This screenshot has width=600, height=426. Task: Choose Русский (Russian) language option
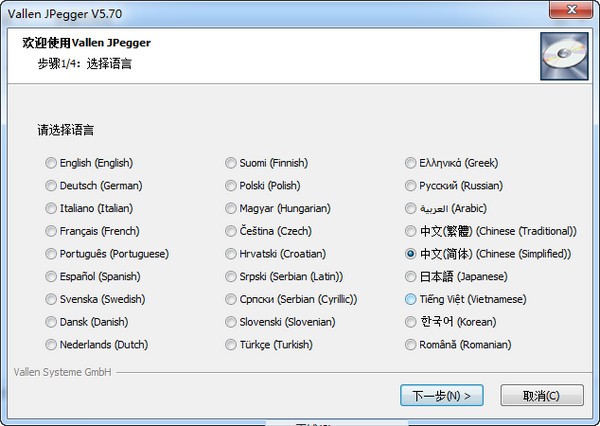click(x=411, y=186)
